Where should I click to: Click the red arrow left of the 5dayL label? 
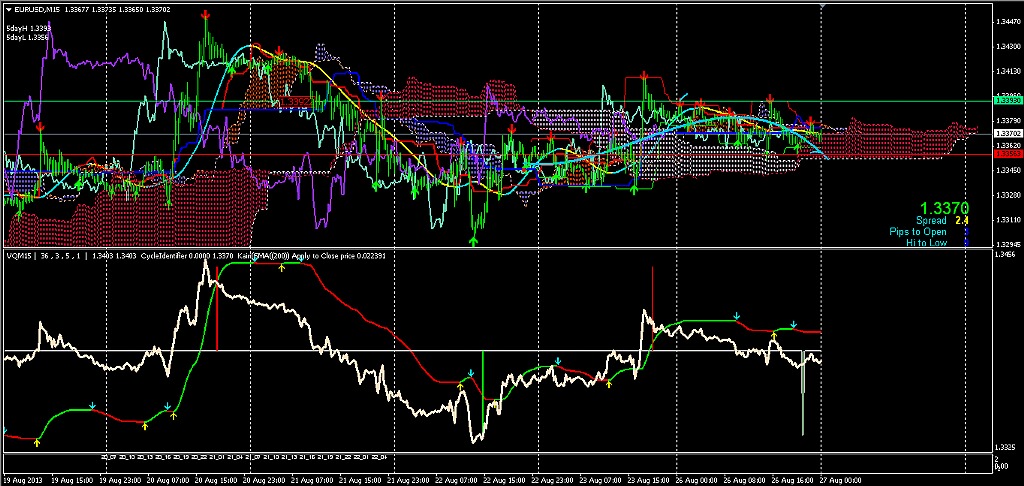click(x=40, y=128)
